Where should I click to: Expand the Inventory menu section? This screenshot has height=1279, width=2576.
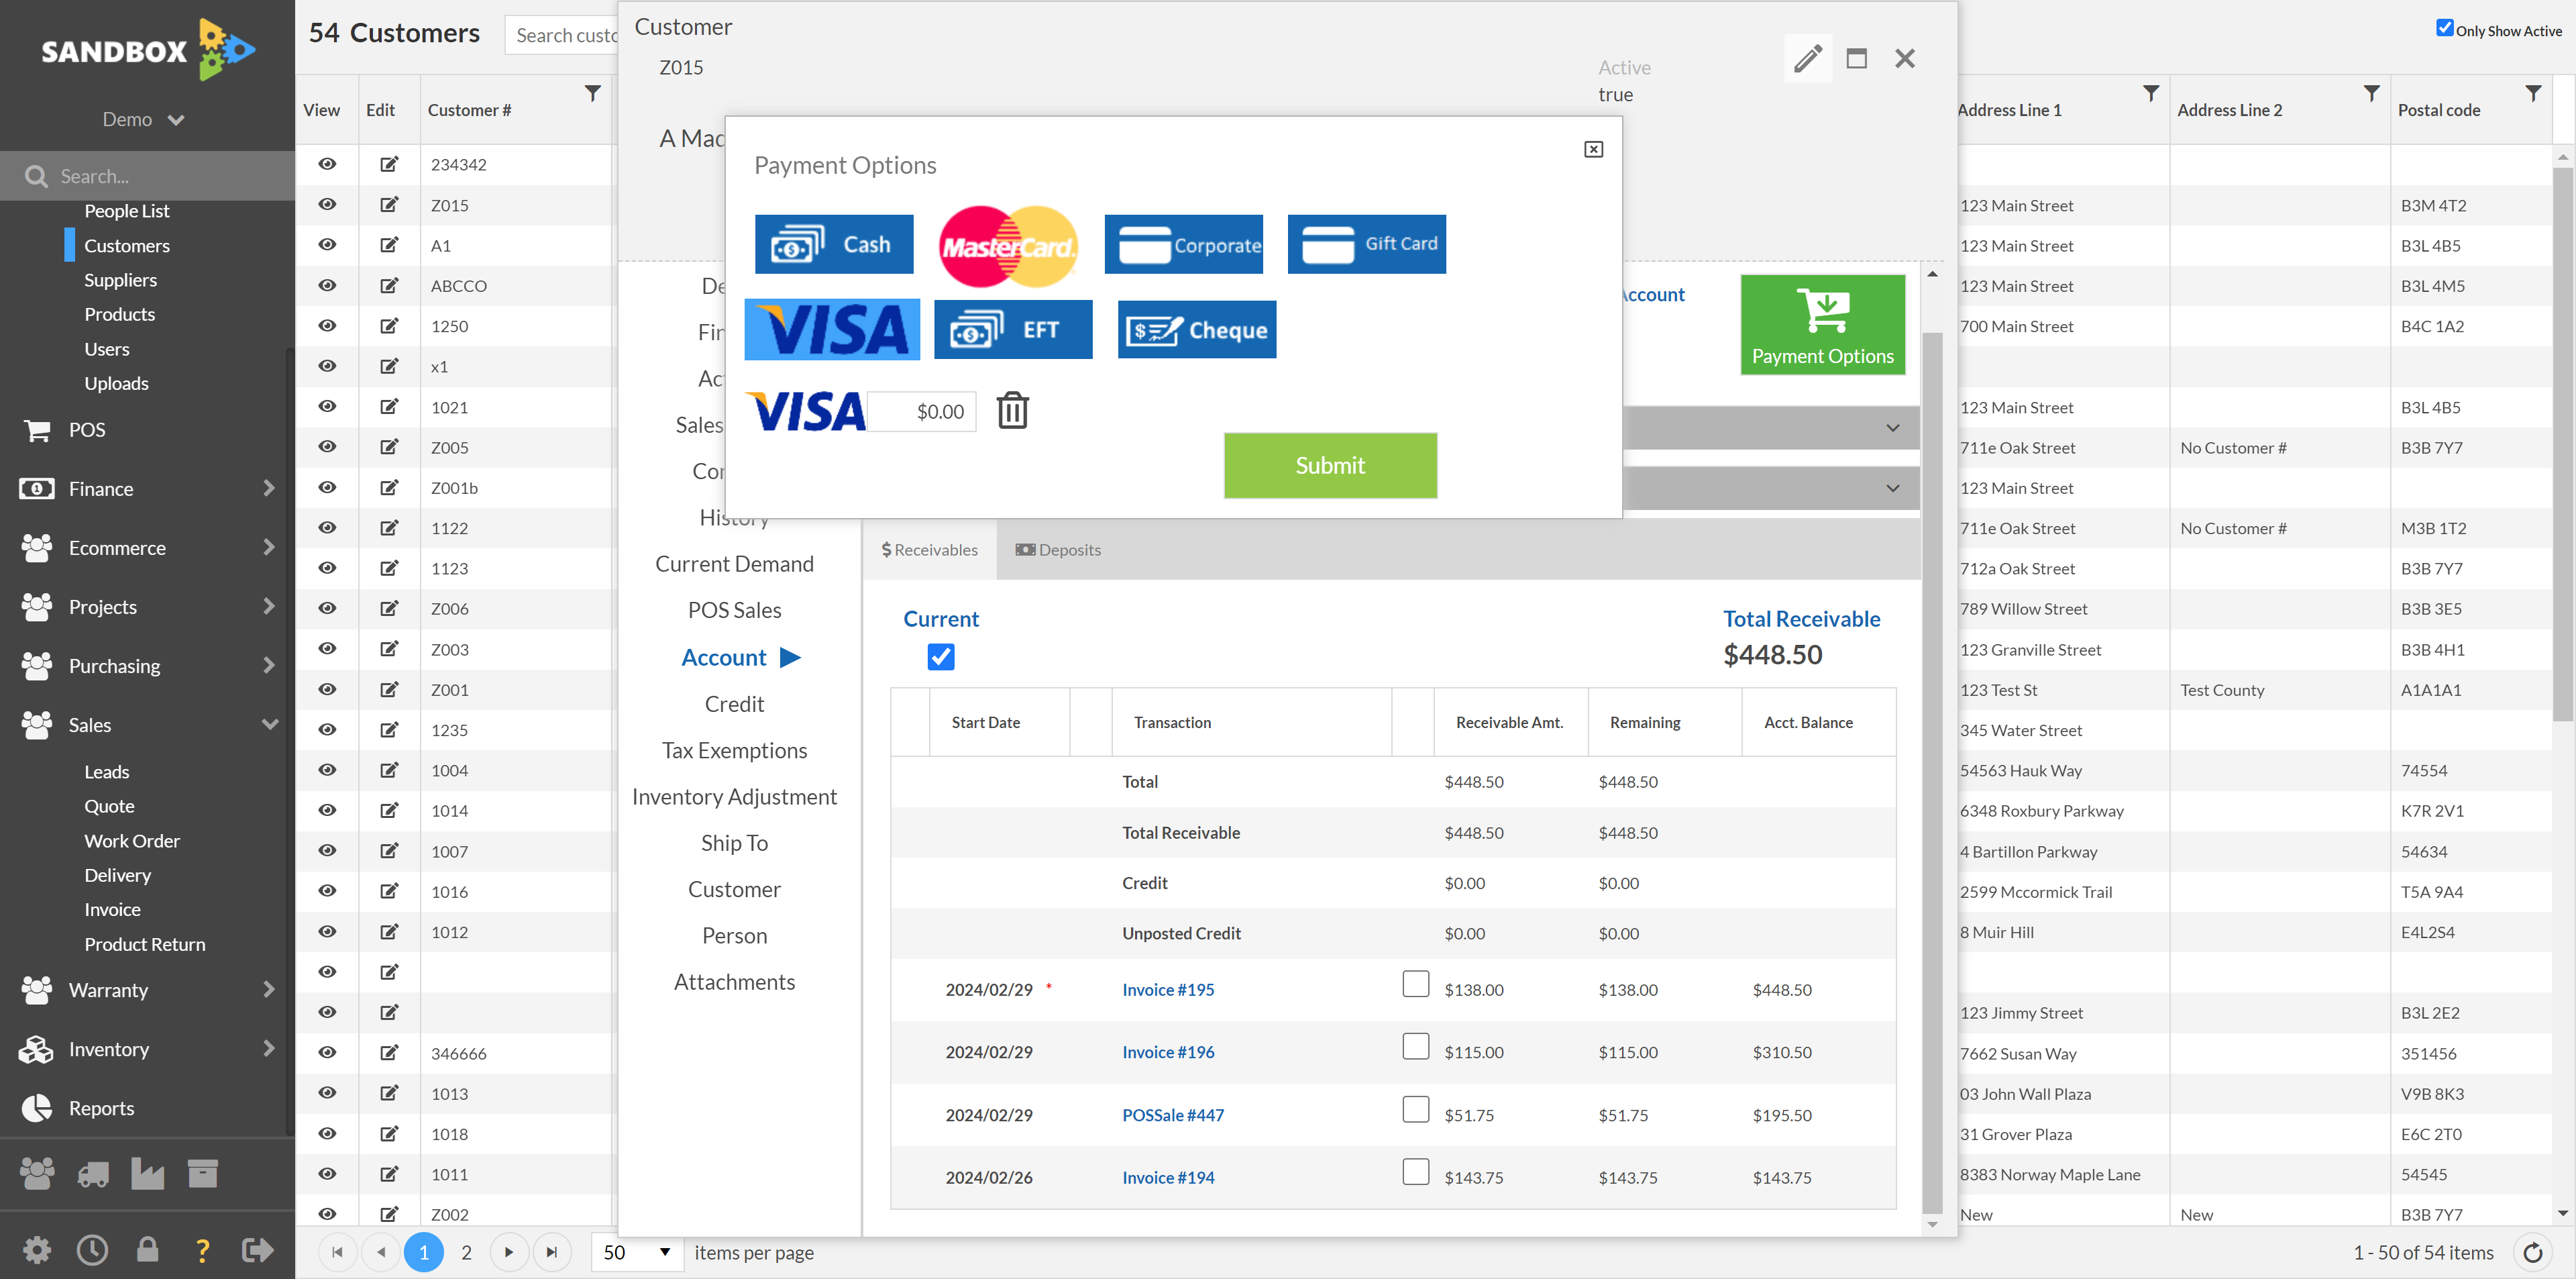(147, 1049)
